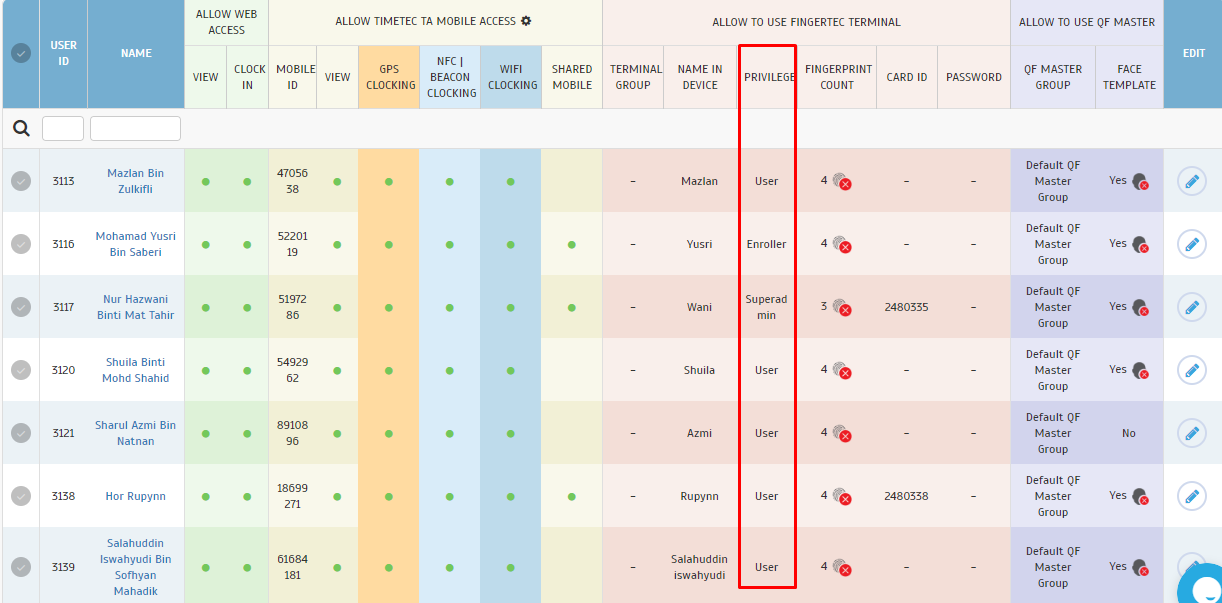
Task: Open edit pencil for Mohamad Yusri Bin Saberi
Action: [x=1191, y=244]
